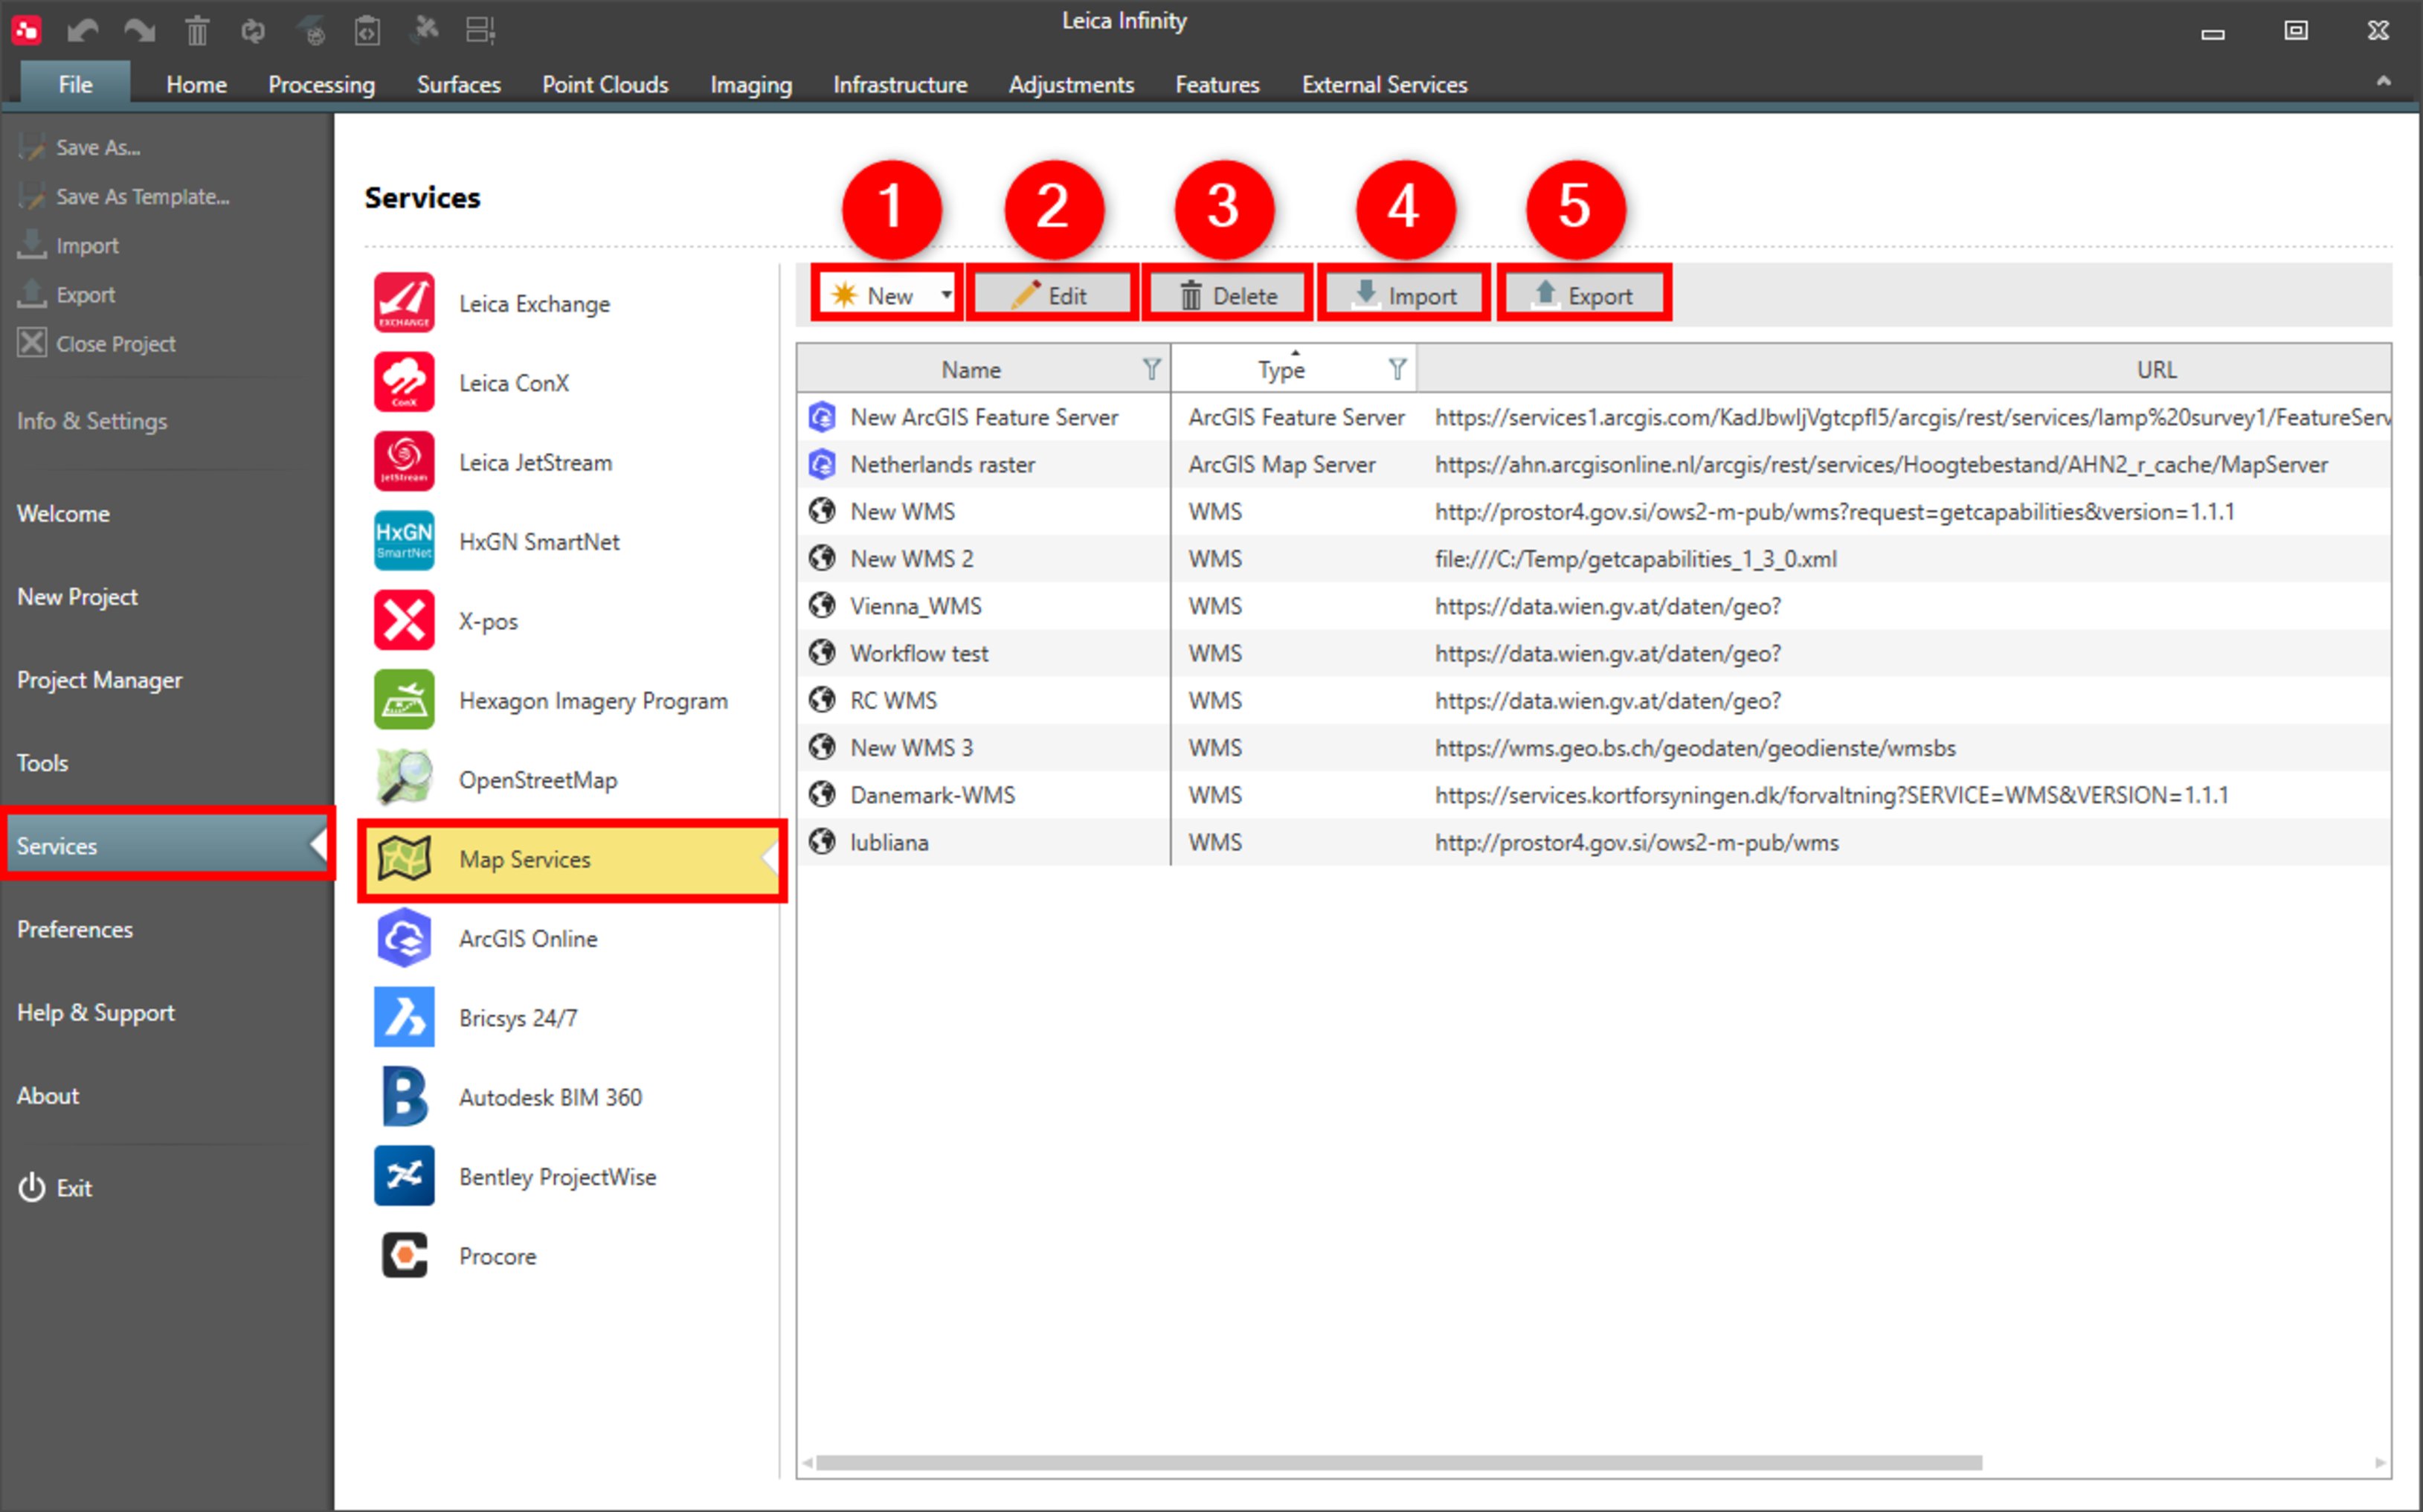Select the RC WMS row
2423x1512 pixels.
1593,700
